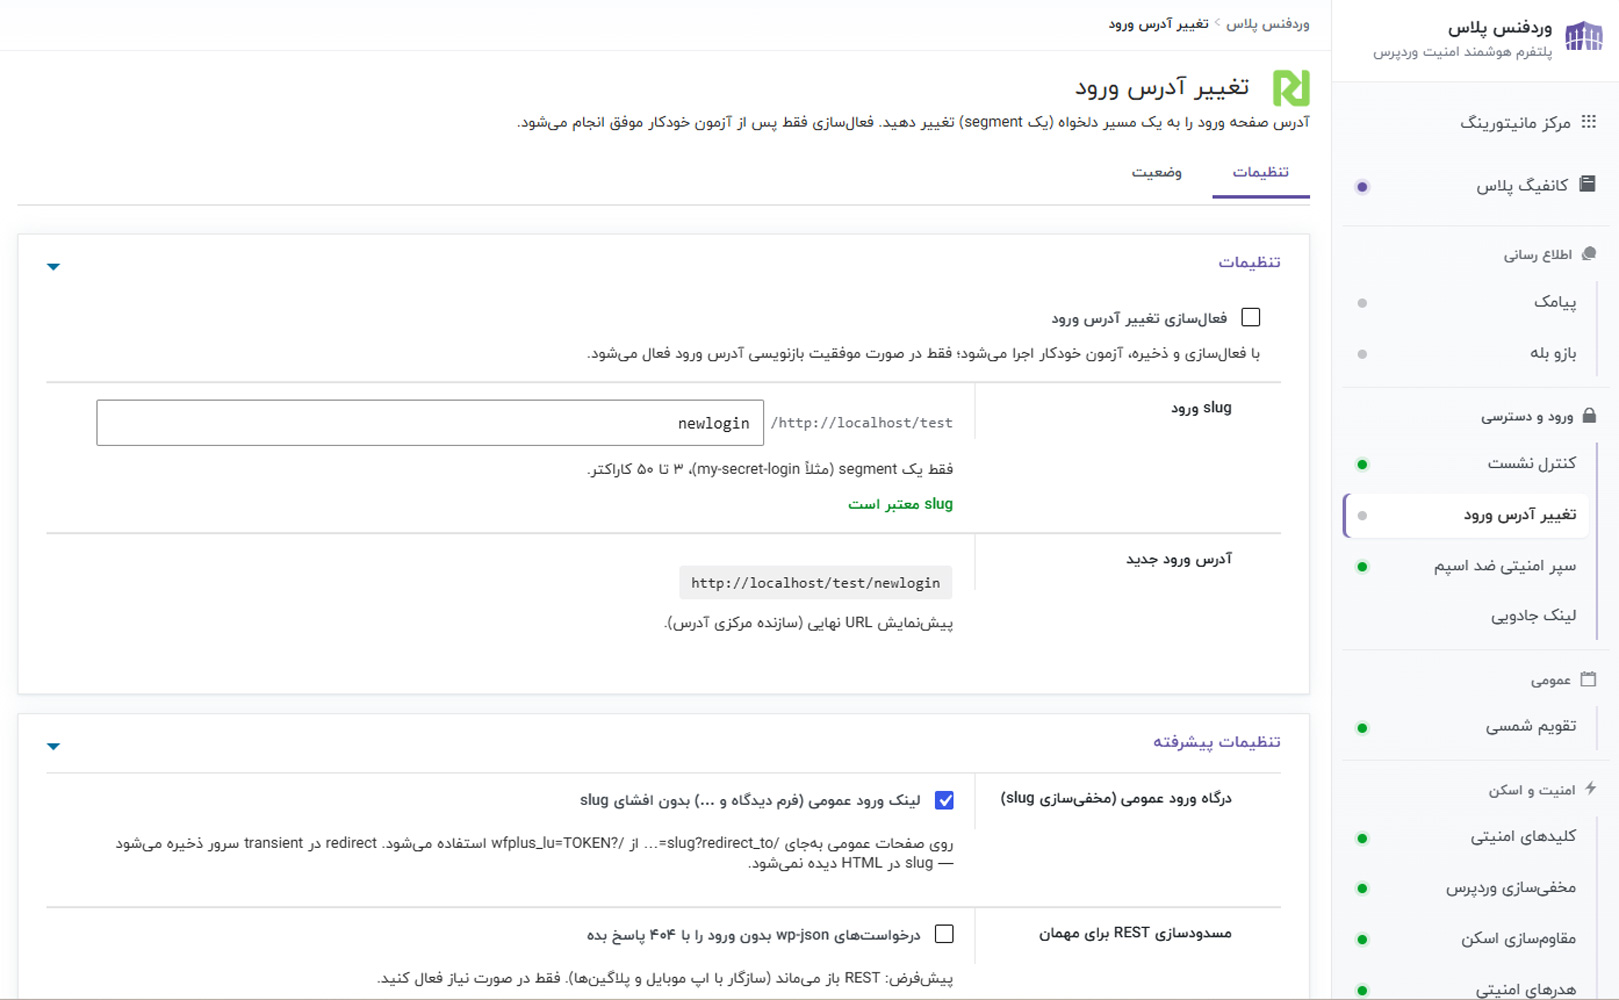Switch to the وضعیت tab
This screenshot has width=1619, height=1000.
click(x=1156, y=173)
